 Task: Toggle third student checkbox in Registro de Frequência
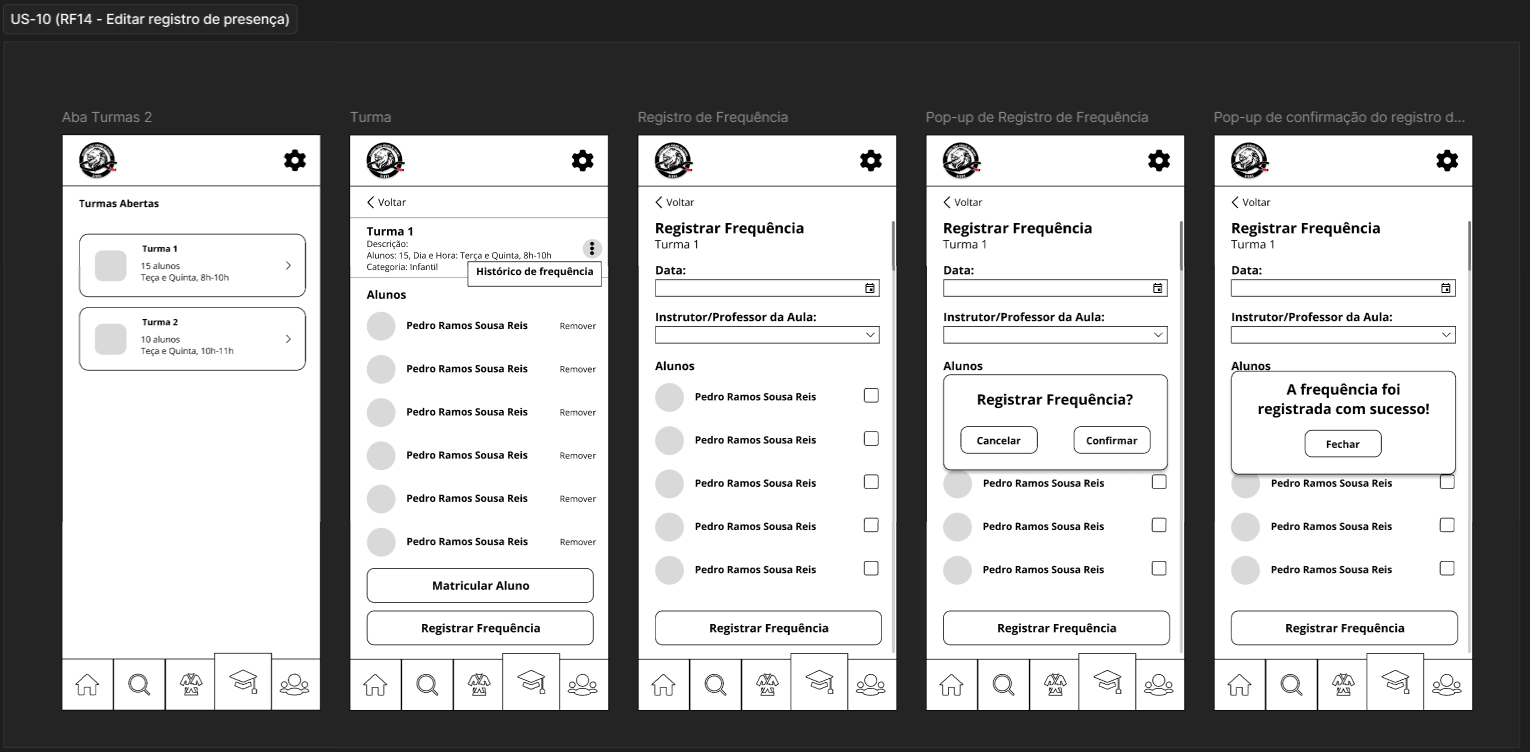tap(871, 481)
